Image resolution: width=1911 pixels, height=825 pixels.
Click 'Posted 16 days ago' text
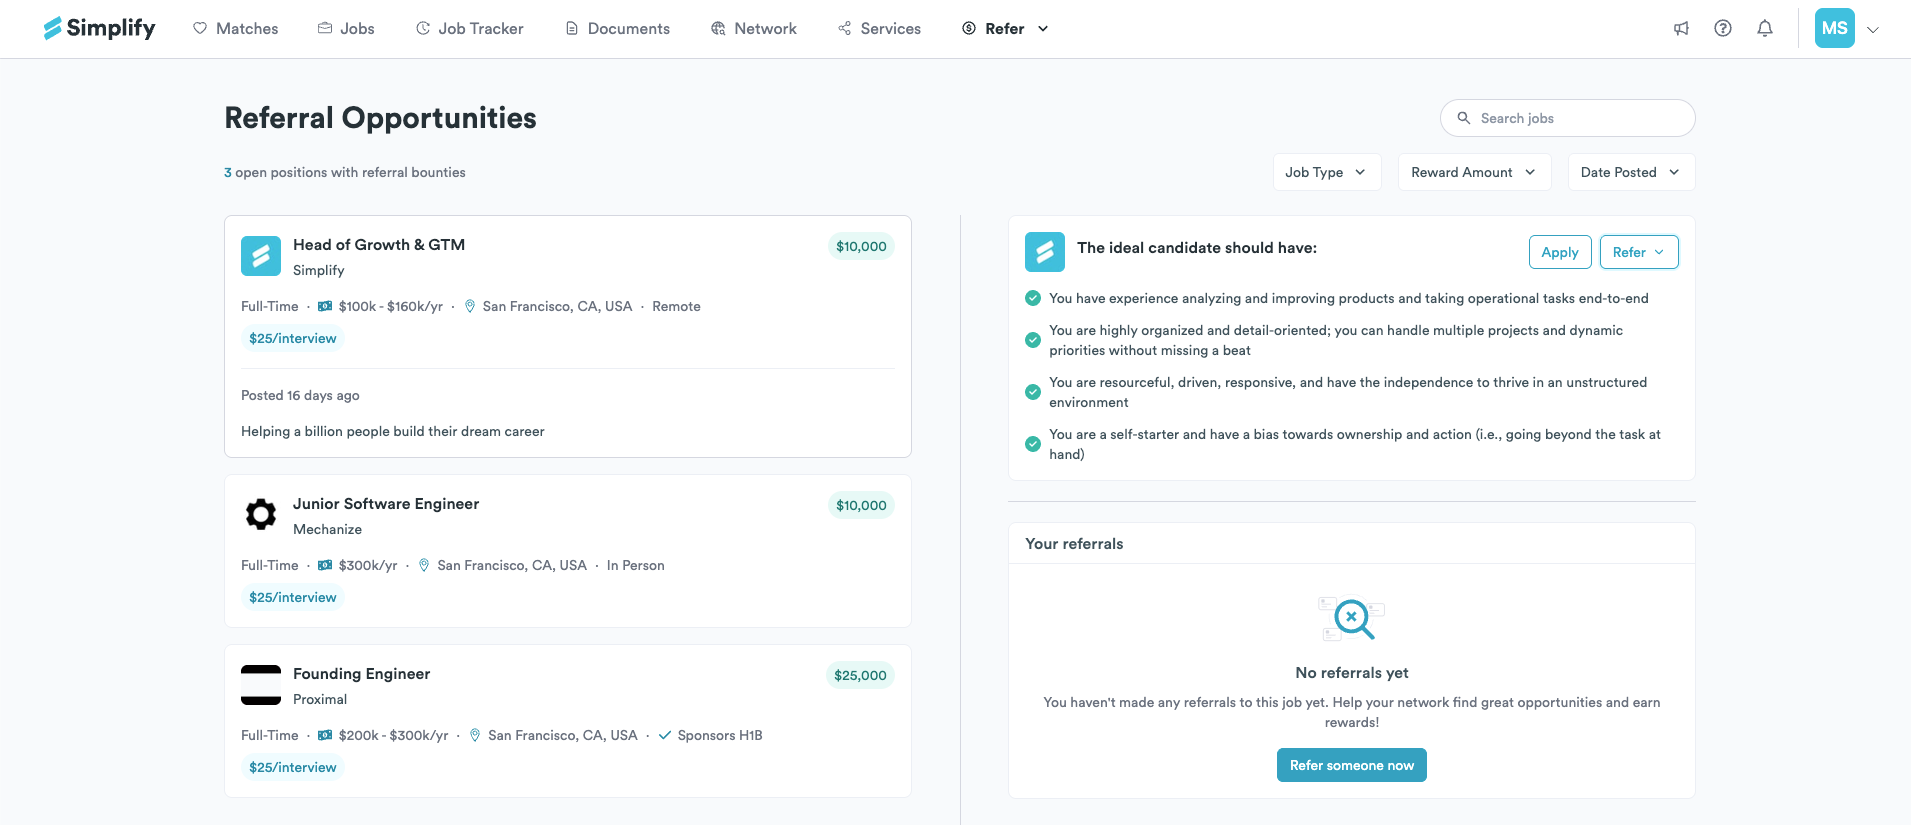click(x=300, y=395)
